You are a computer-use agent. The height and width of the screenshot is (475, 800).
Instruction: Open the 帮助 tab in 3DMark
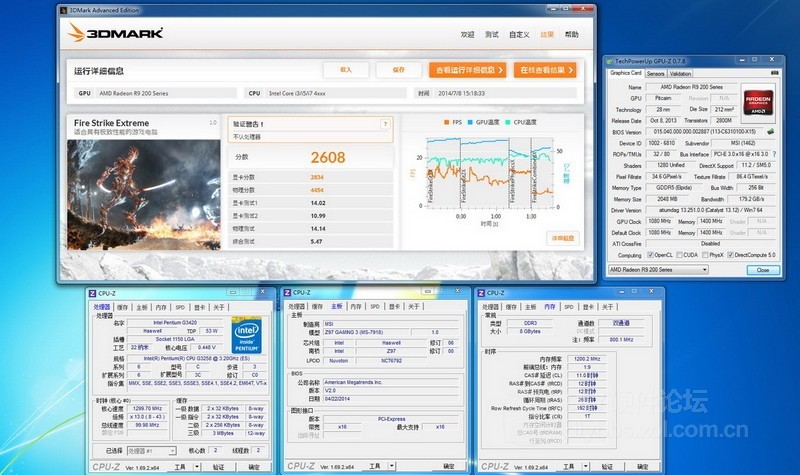(x=571, y=34)
